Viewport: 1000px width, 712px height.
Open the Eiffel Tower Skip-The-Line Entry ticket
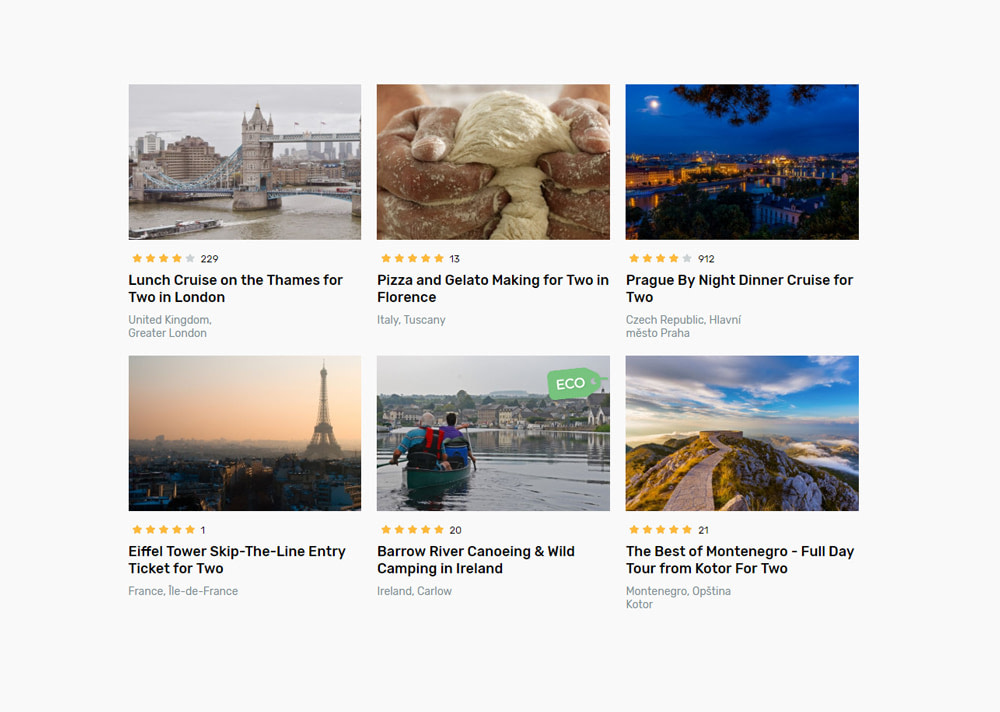[x=236, y=559]
